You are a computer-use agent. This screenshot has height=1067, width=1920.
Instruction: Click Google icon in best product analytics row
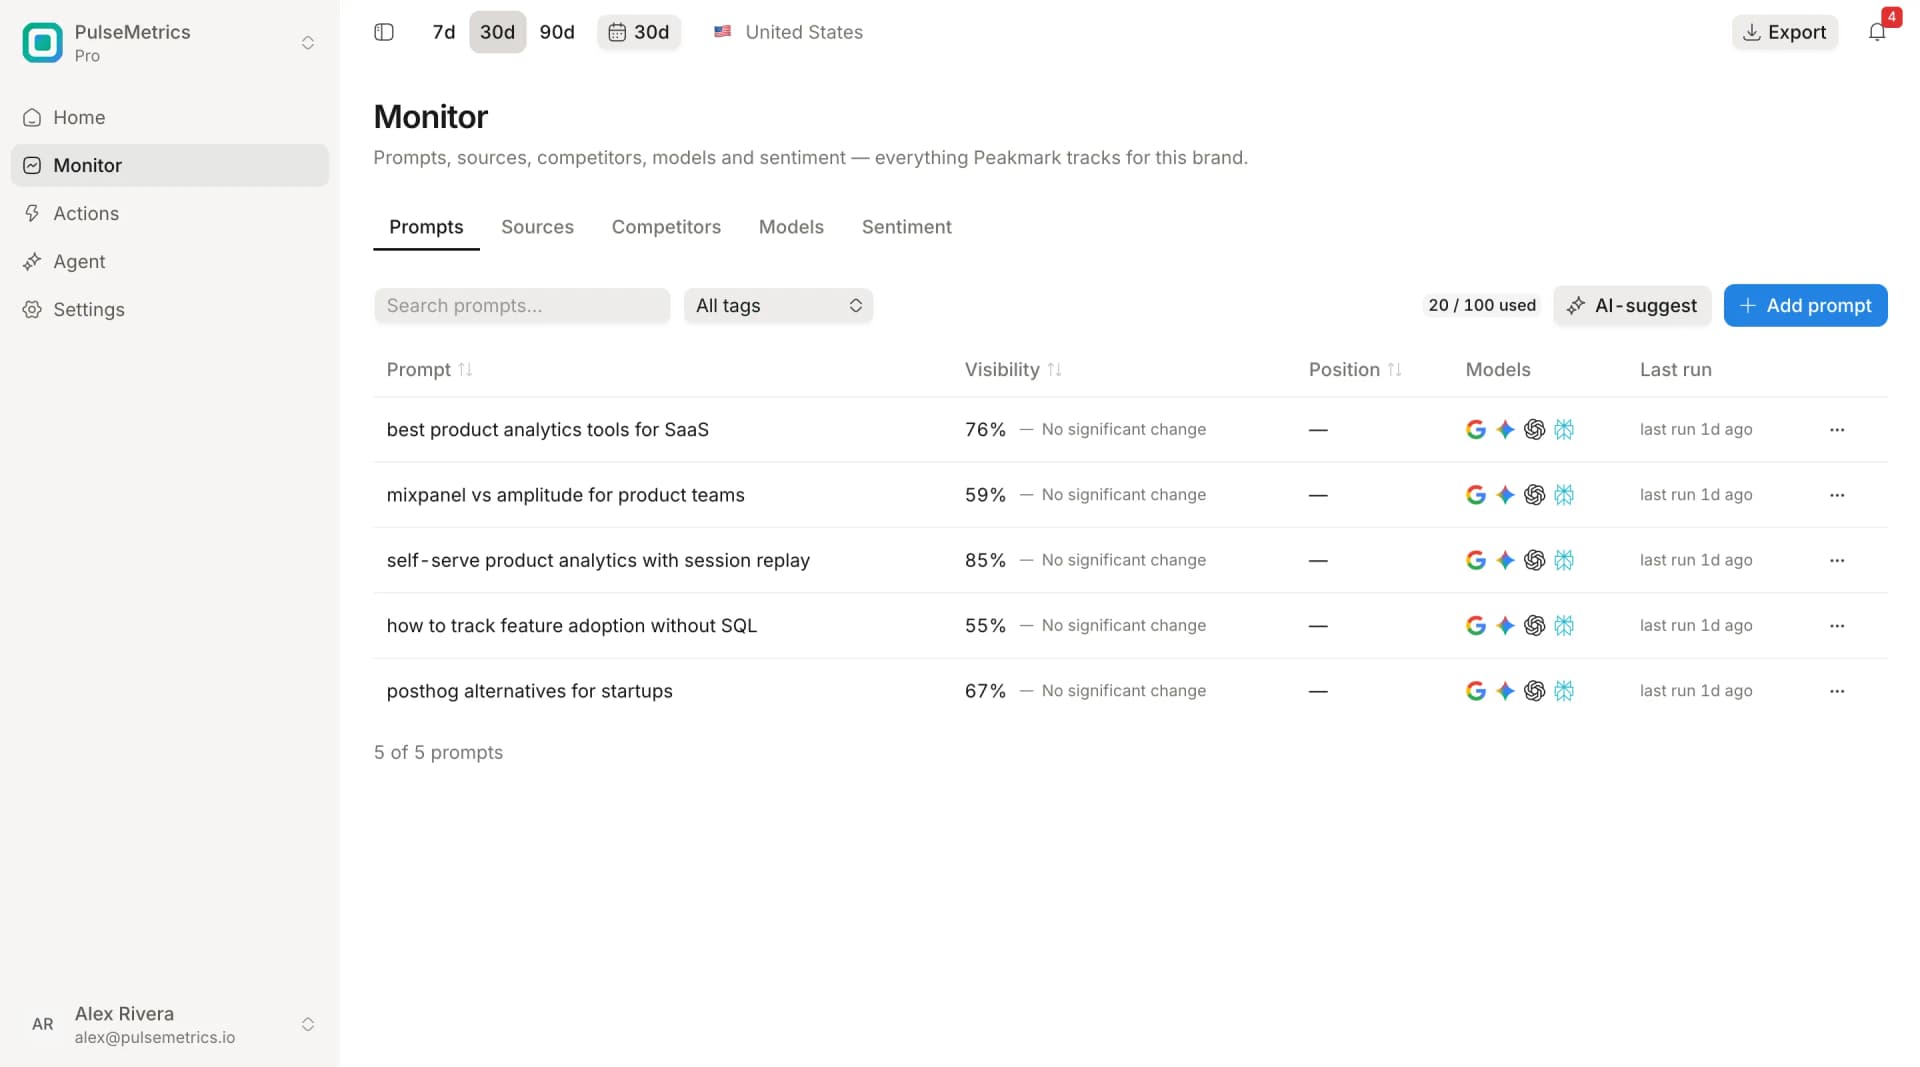tap(1476, 430)
